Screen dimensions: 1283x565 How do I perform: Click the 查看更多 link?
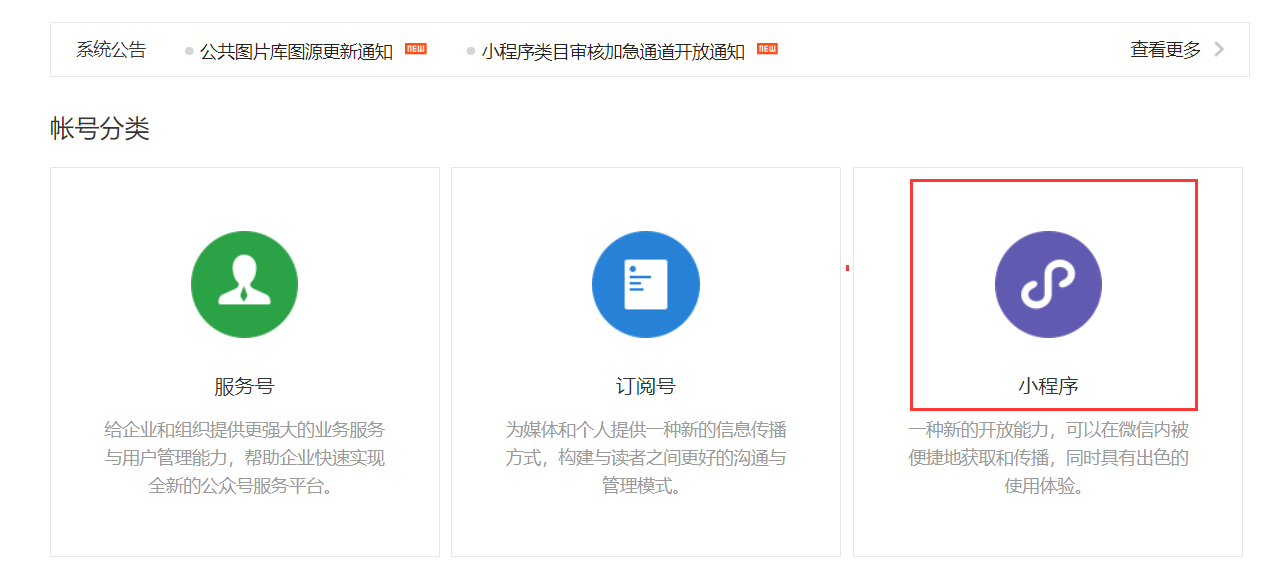pos(1165,49)
